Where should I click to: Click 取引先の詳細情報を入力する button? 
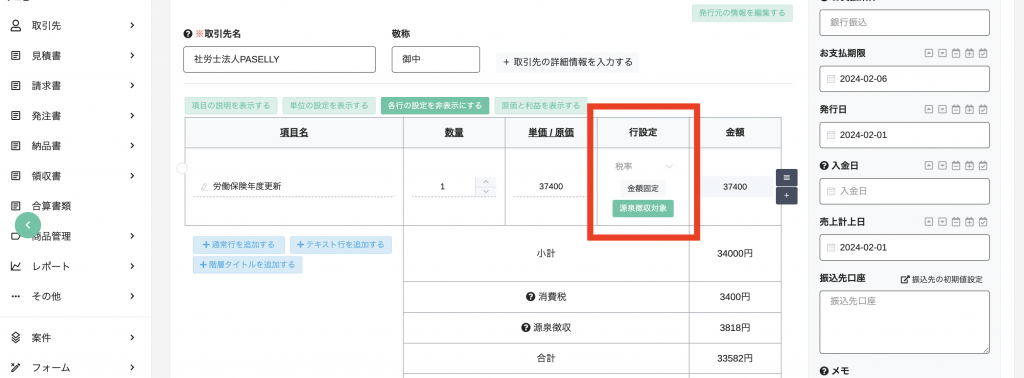point(568,63)
